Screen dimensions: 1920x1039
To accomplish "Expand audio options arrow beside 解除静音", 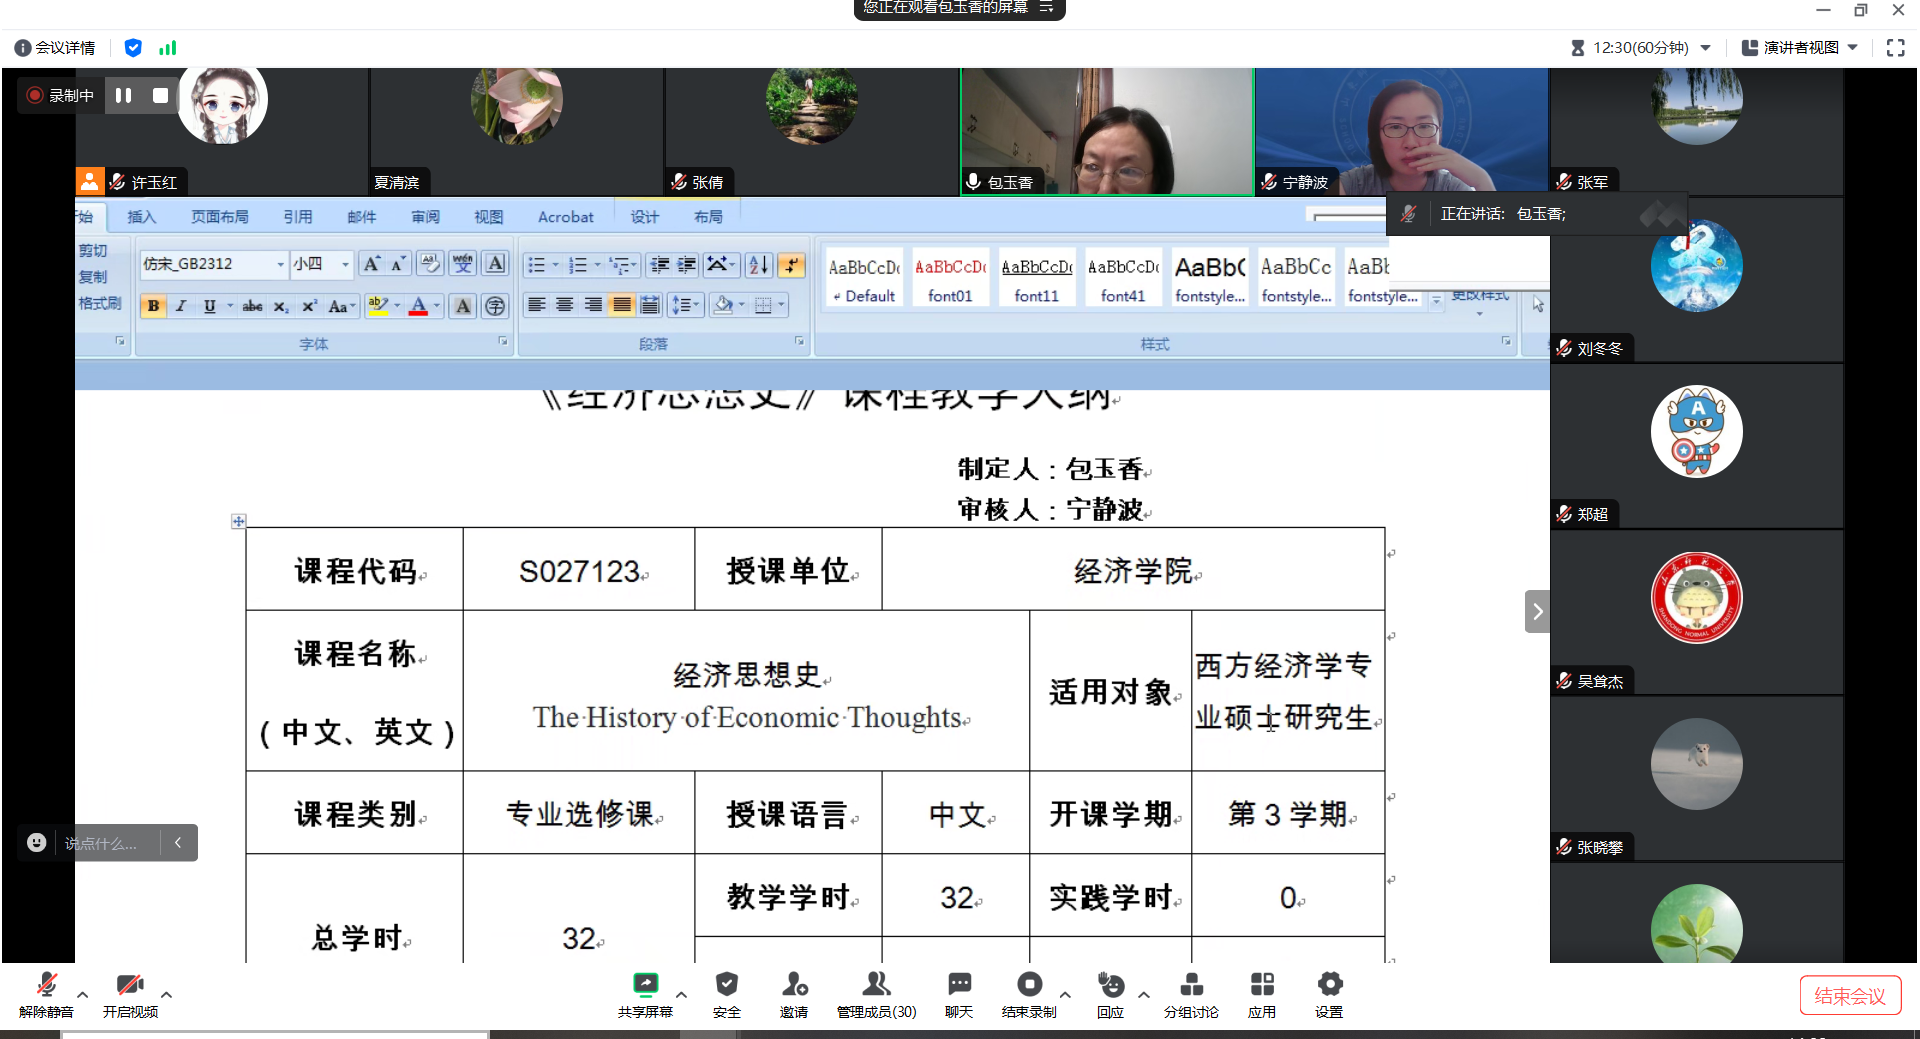I will pos(83,994).
